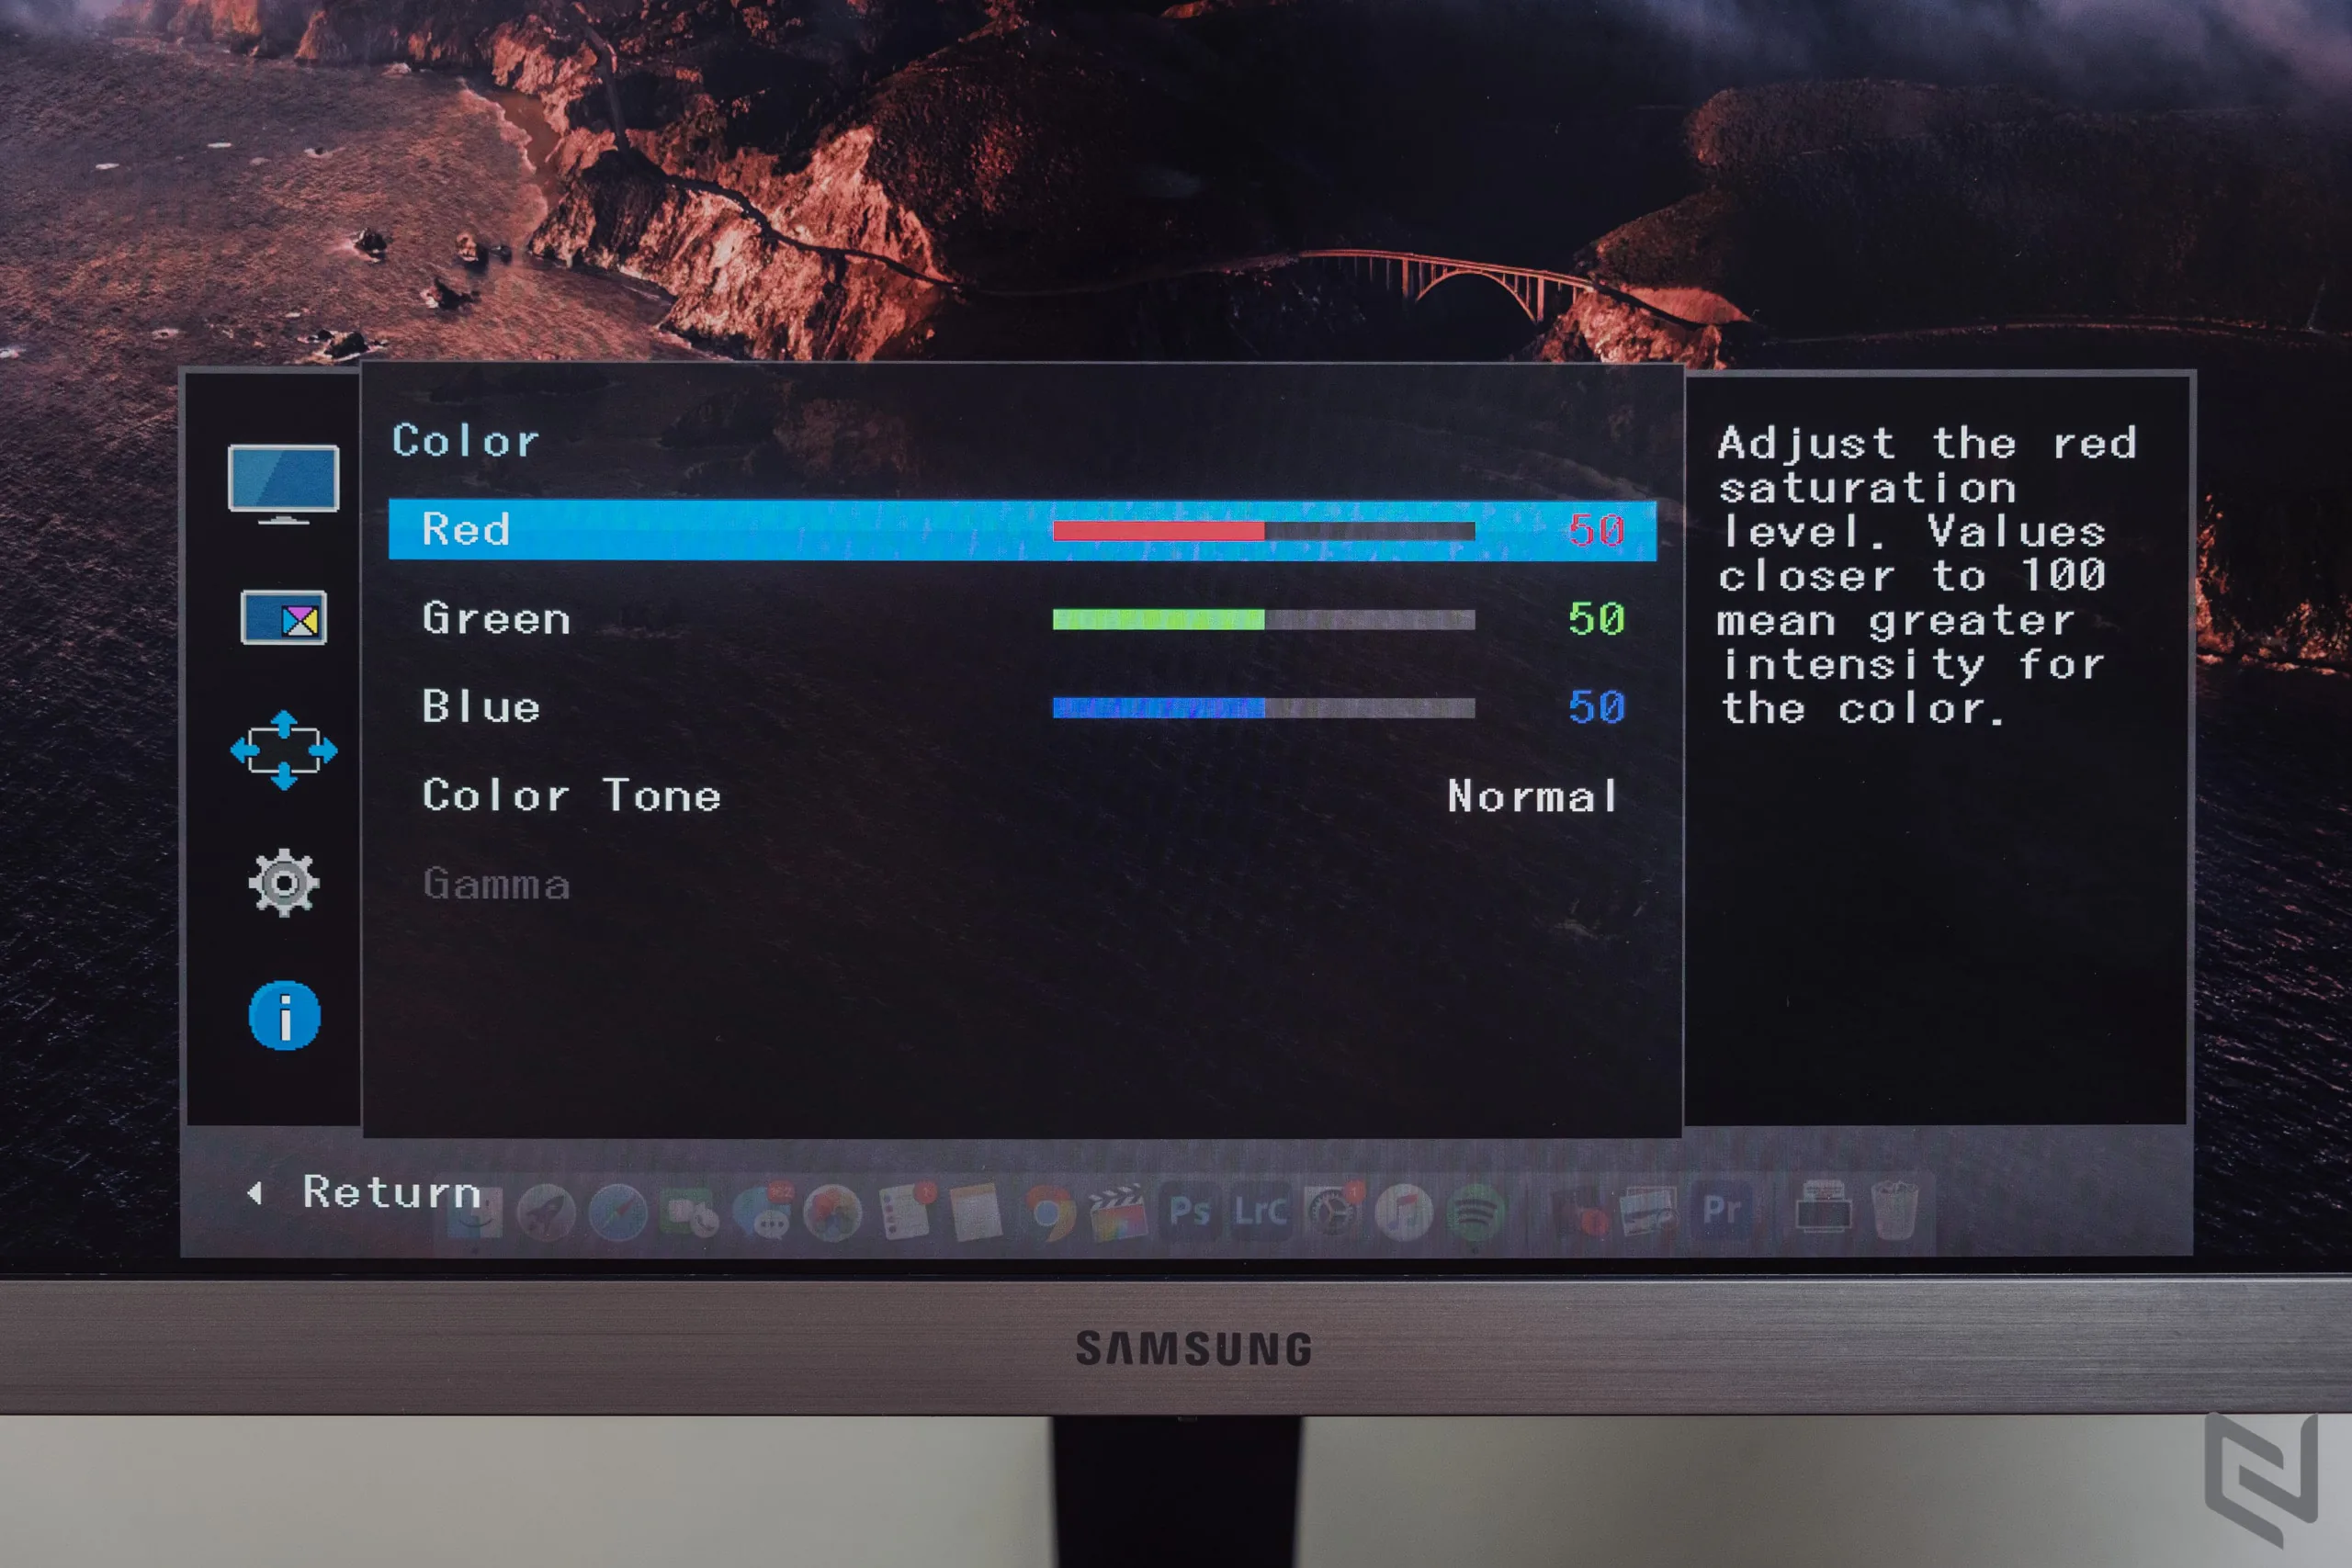Launch Premiere Pro from the dock
This screenshot has height=1568, width=2352.
1722,1209
